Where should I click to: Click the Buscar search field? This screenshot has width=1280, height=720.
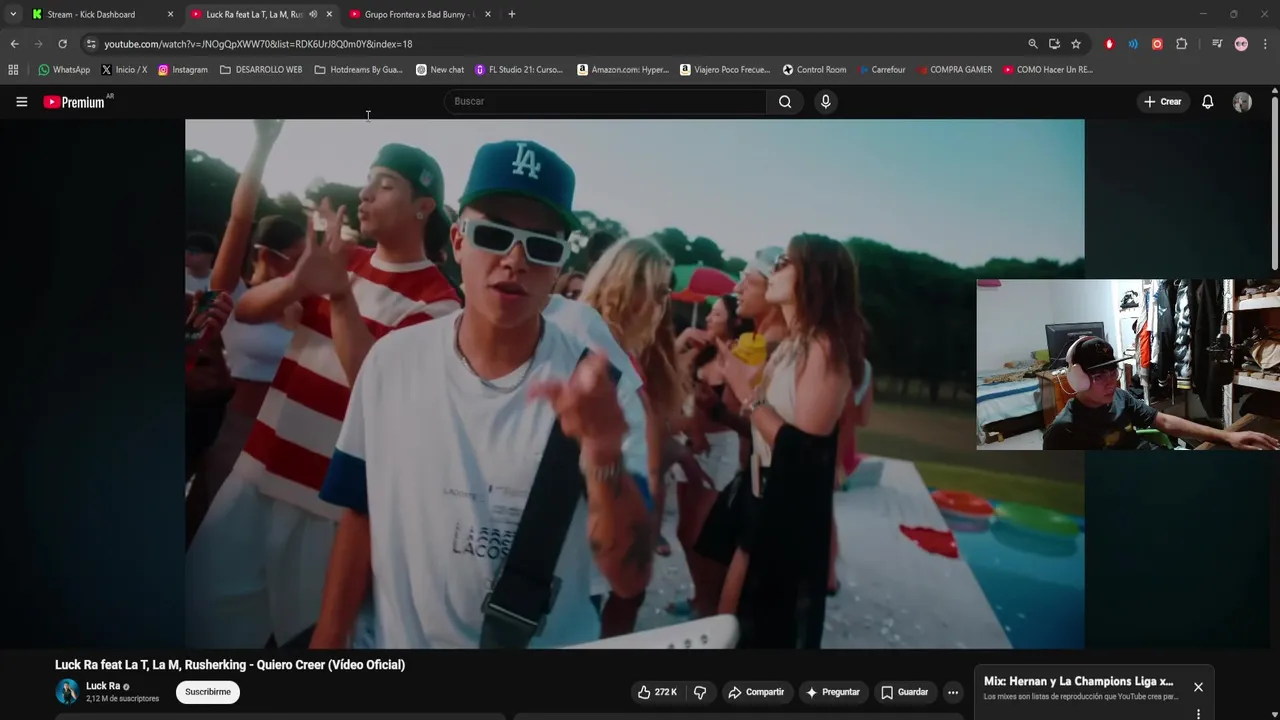[x=605, y=101]
